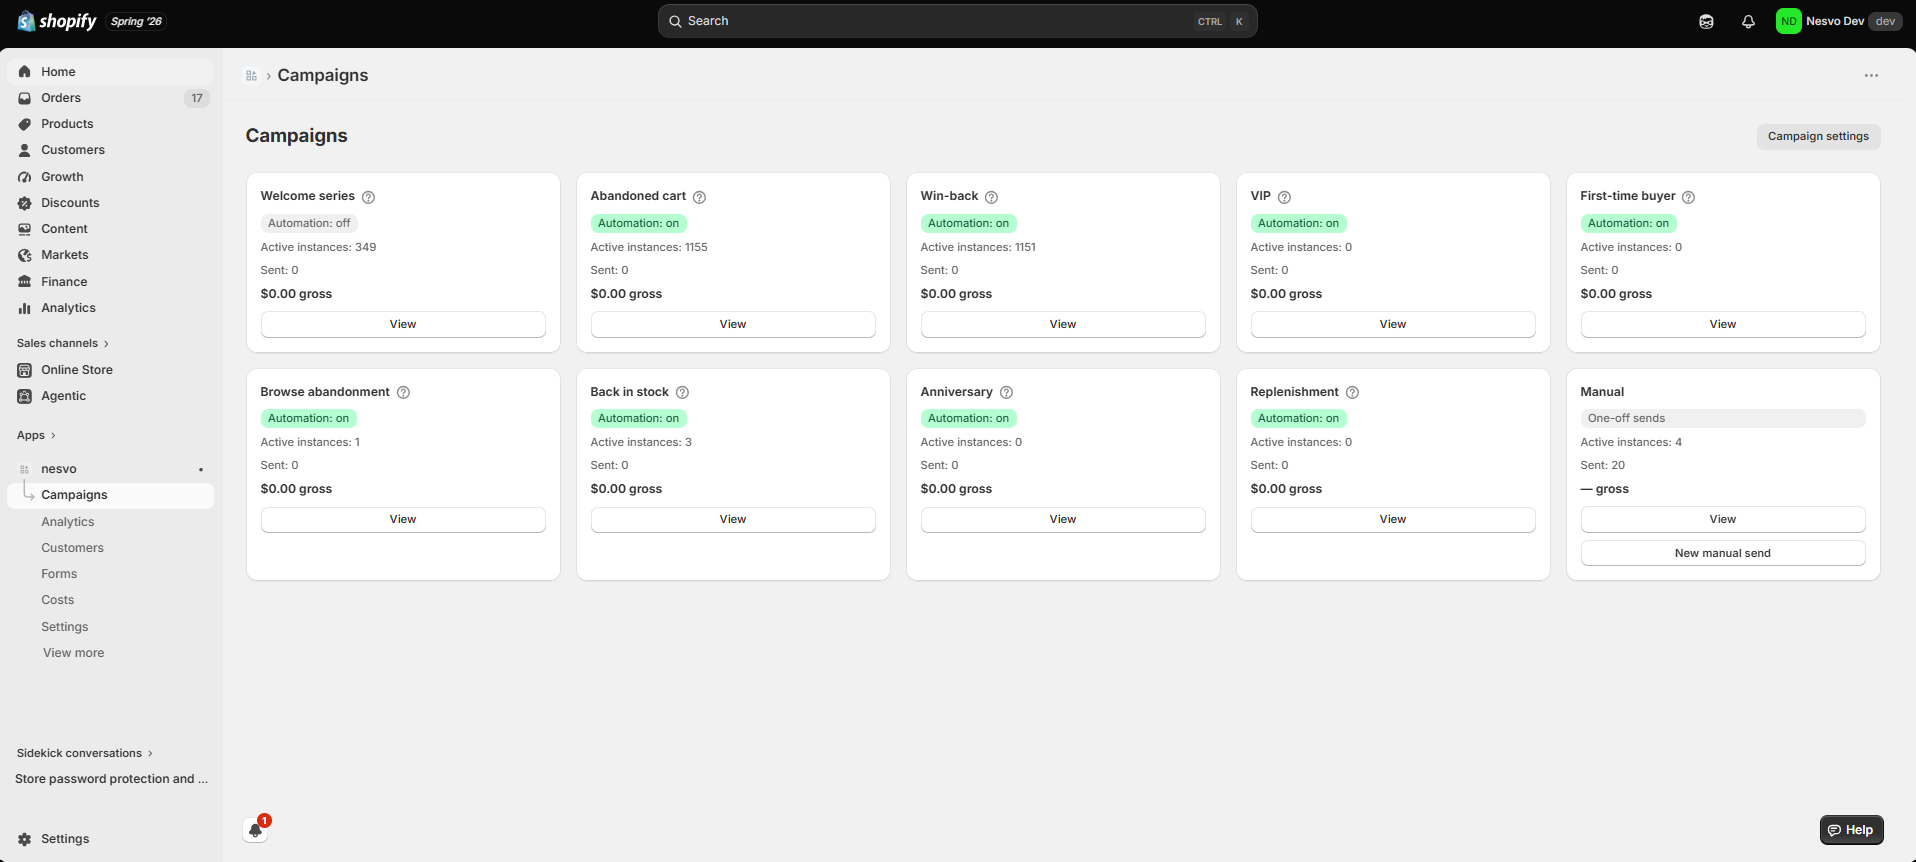This screenshot has width=1916, height=862.
Task: Click the Finance bank icon
Action: tap(25, 282)
